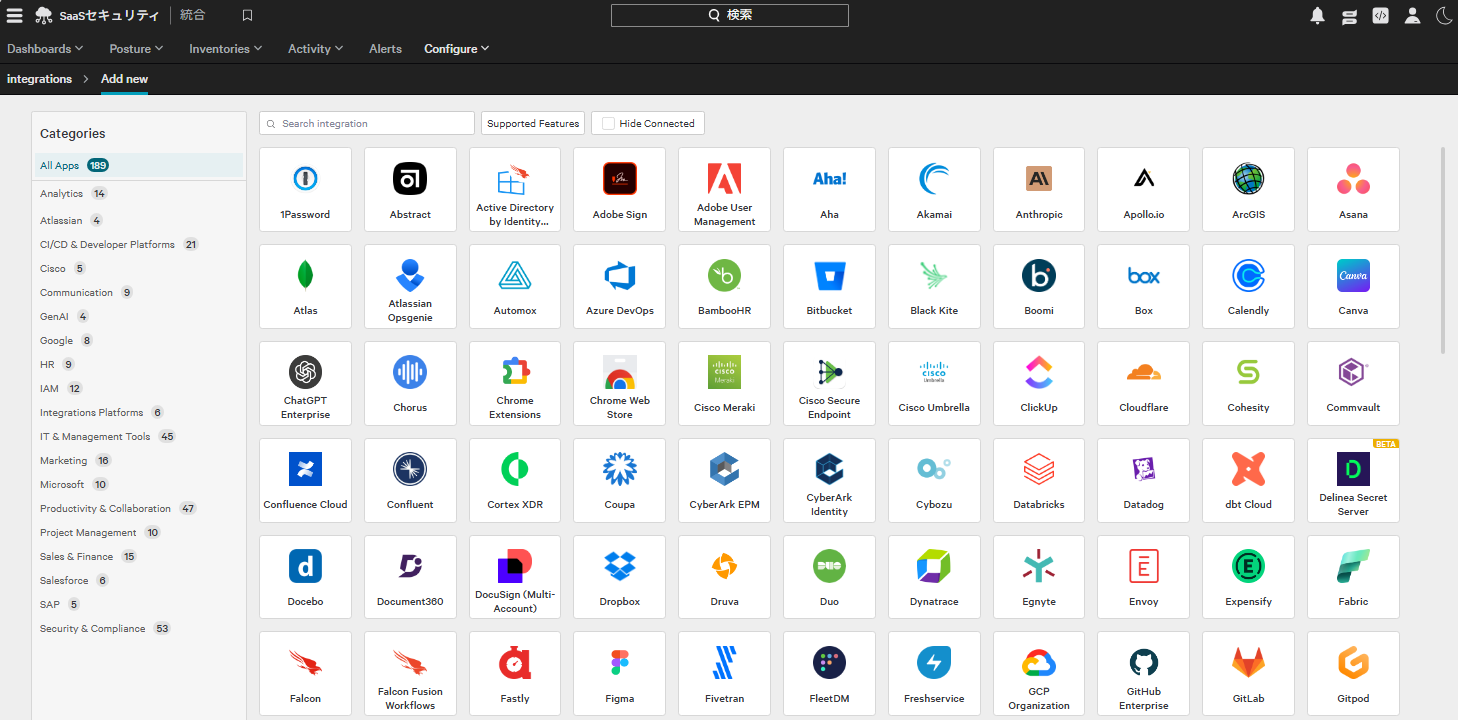This screenshot has height=720, width=1458.
Task: Click the Supported Features button
Action: pos(533,123)
